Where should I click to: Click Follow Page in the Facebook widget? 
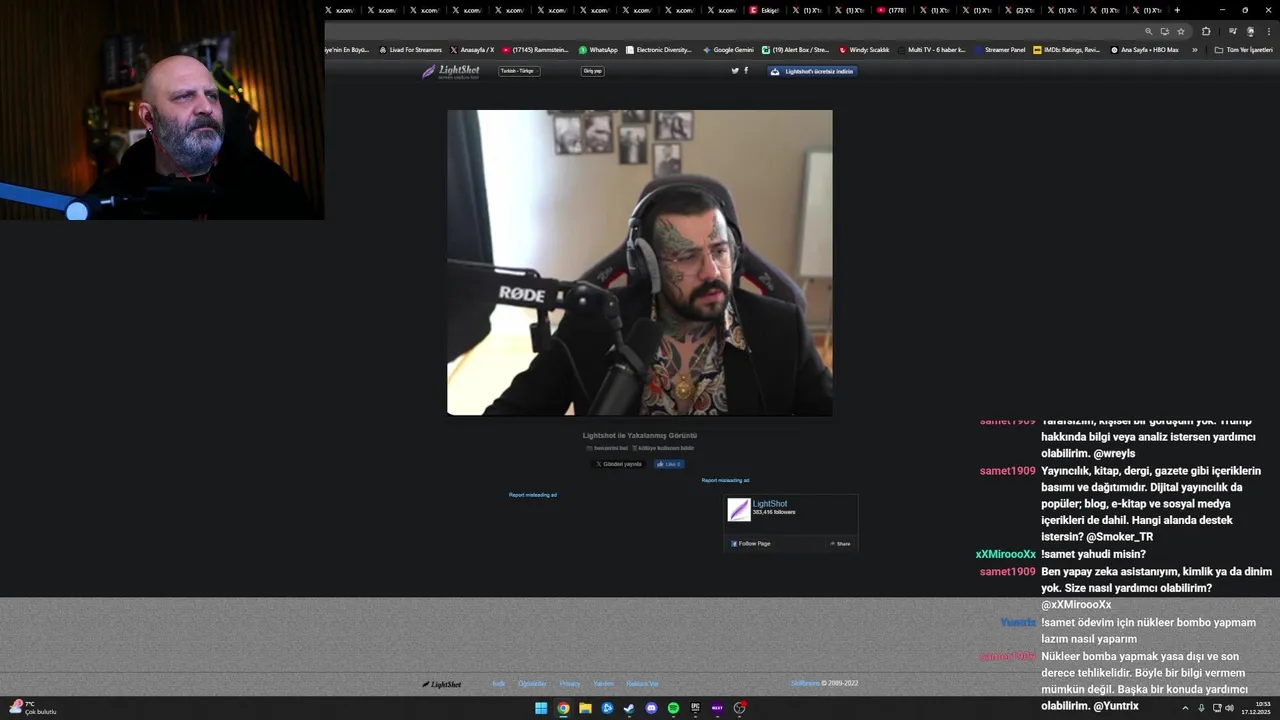click(751, 544)
